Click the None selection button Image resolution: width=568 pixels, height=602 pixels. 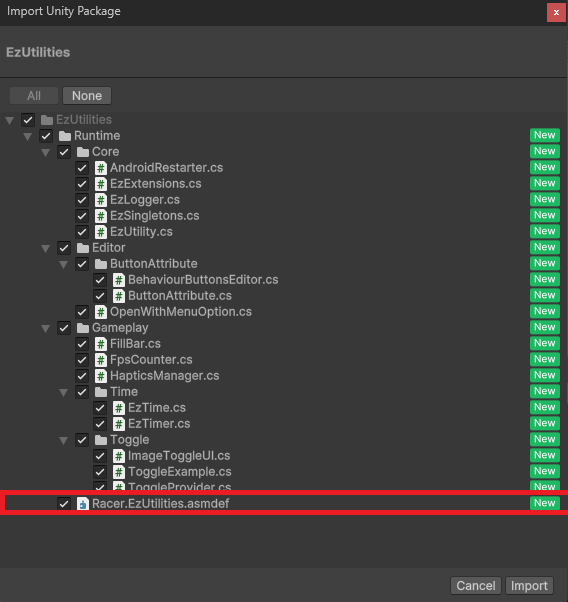pyautogui.click(x=87, y=96)
